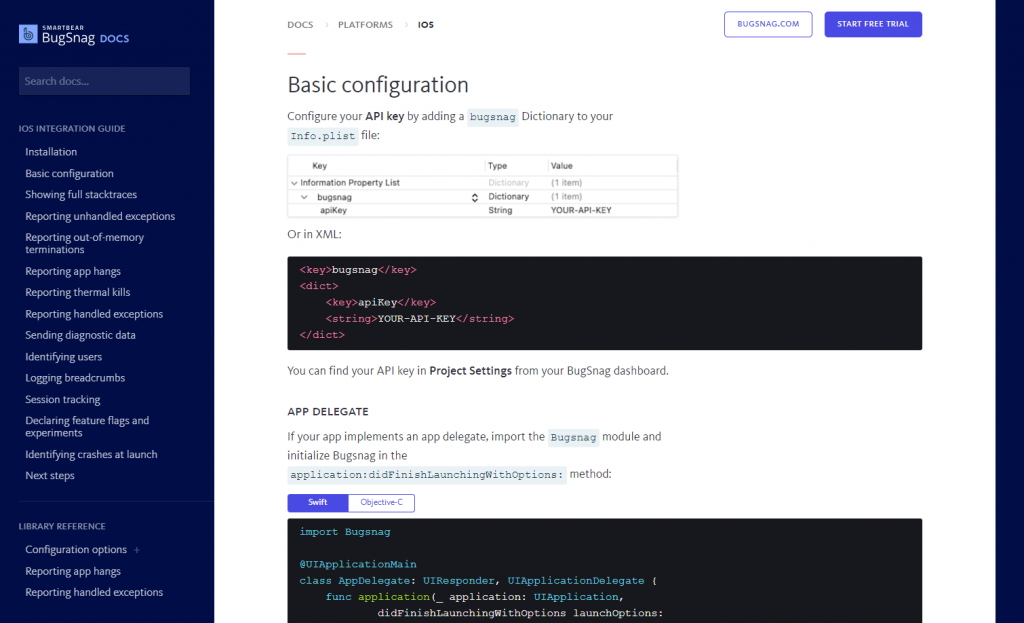Open Reporting app hangs in integration guide

73,271
